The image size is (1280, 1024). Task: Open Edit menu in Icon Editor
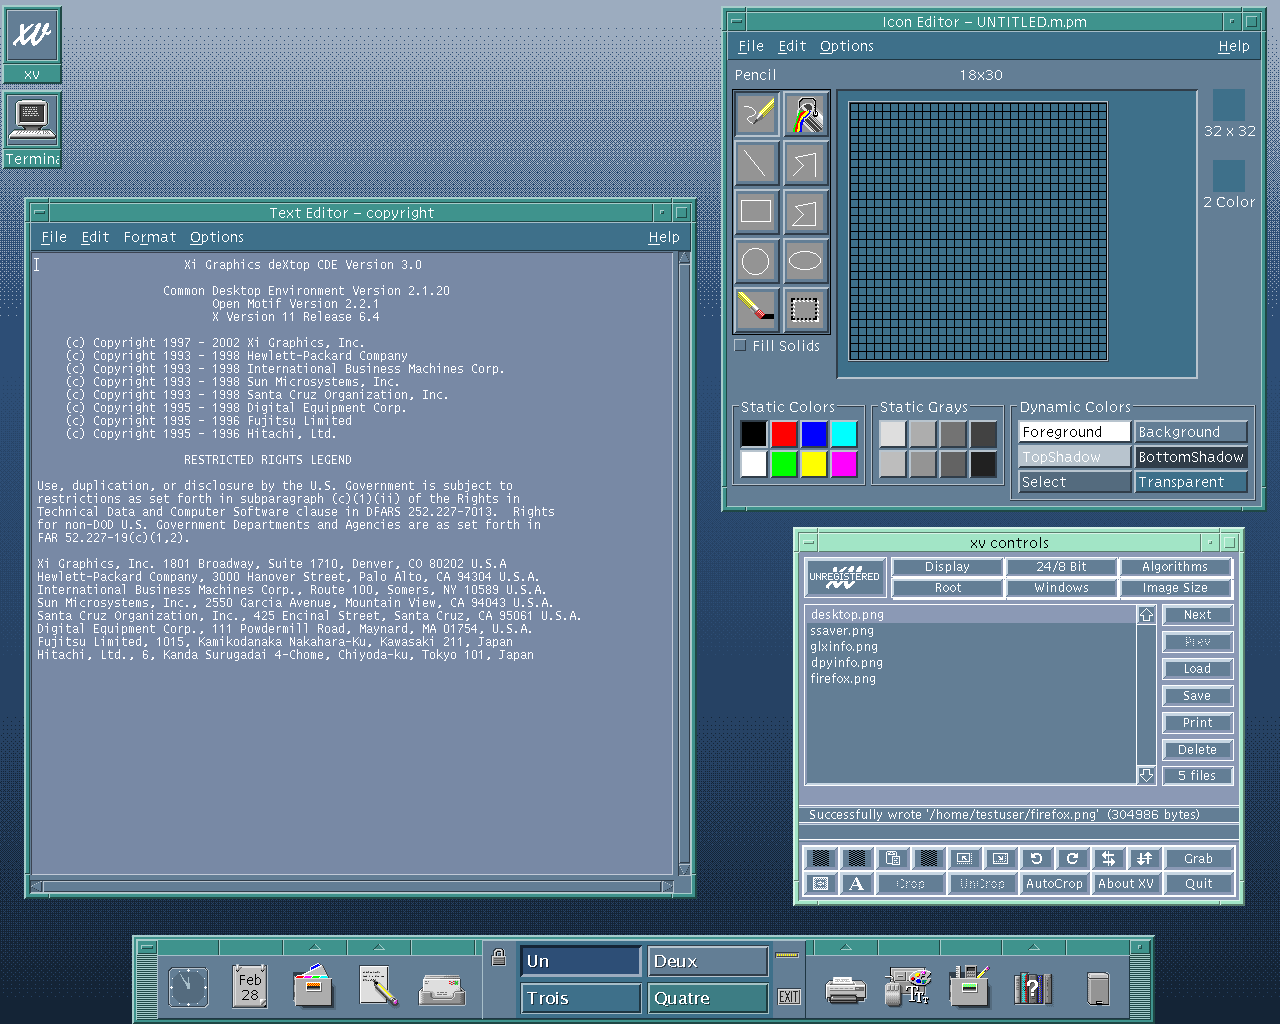point(792,46)
